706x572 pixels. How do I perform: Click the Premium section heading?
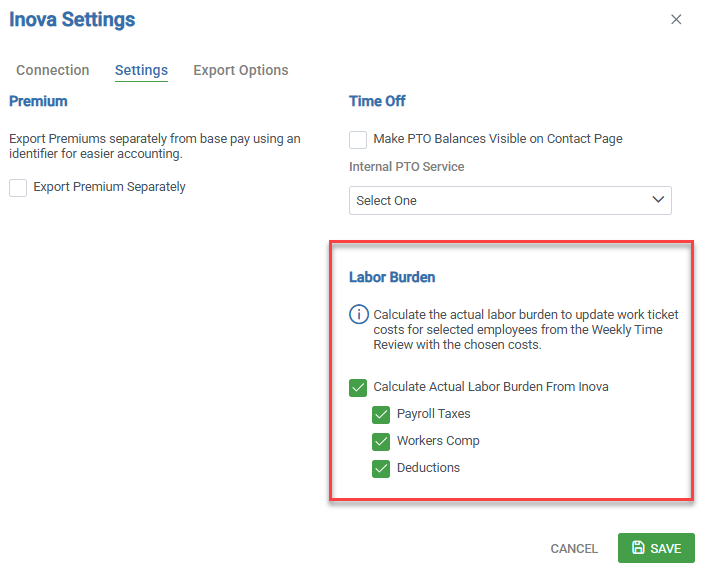(38, 101)
